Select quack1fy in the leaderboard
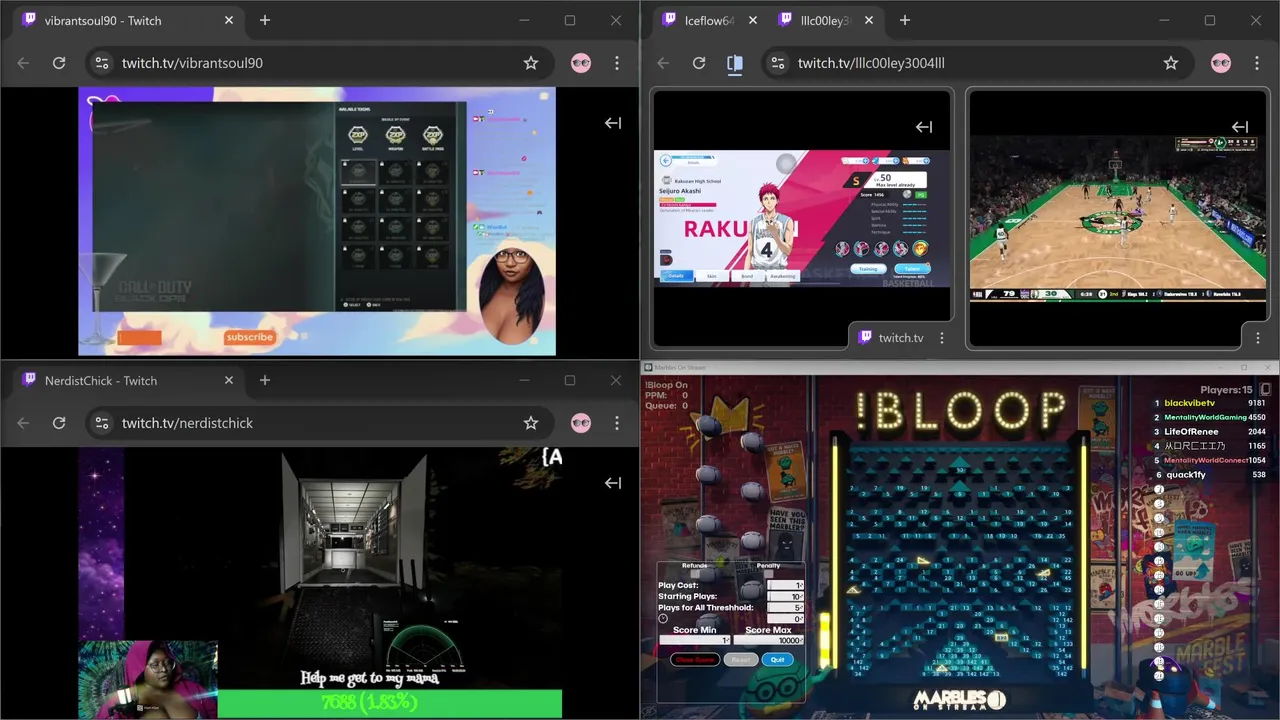 (x=1185, y=475)
